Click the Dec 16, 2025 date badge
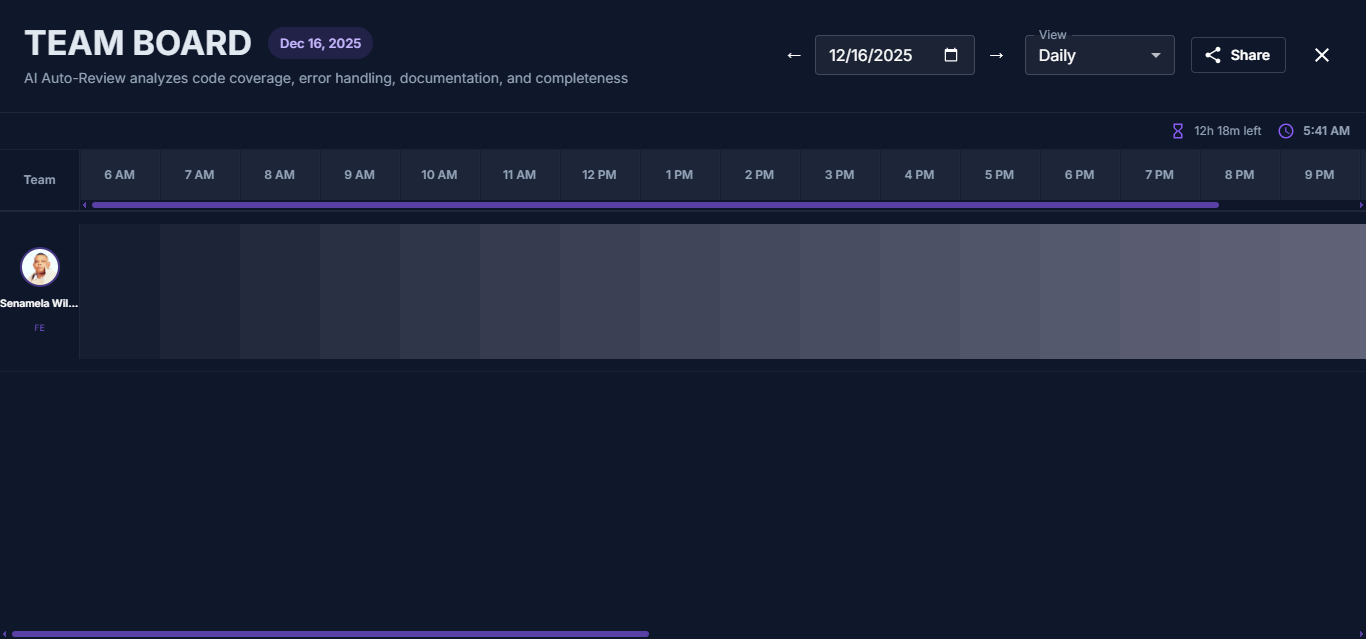 coord(320,43)
